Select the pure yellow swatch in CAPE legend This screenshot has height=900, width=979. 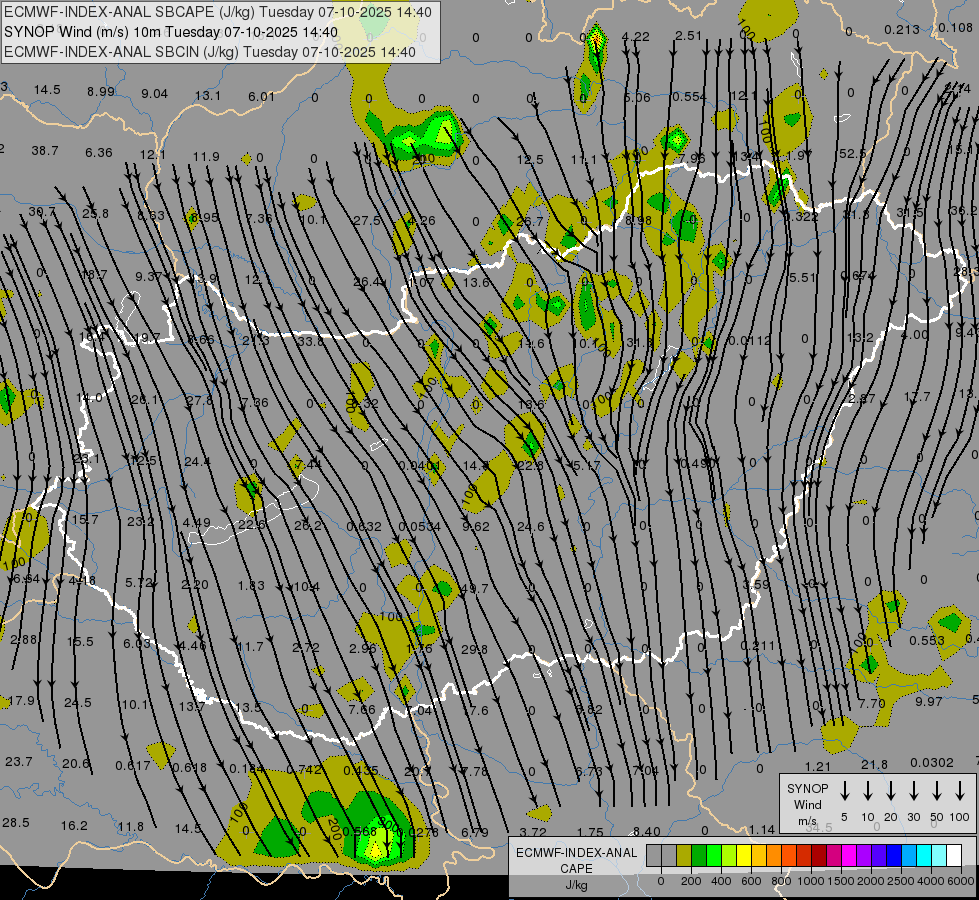pos(744,856)
